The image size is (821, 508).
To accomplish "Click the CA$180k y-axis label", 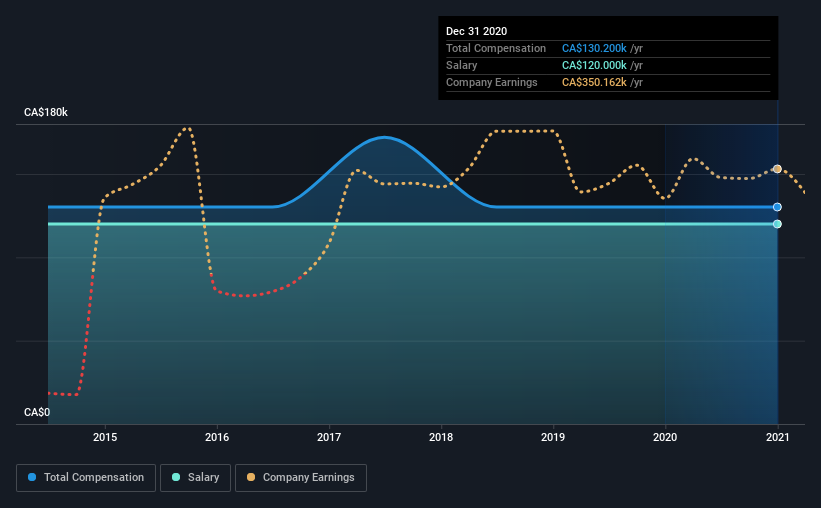I will (46, 113).
